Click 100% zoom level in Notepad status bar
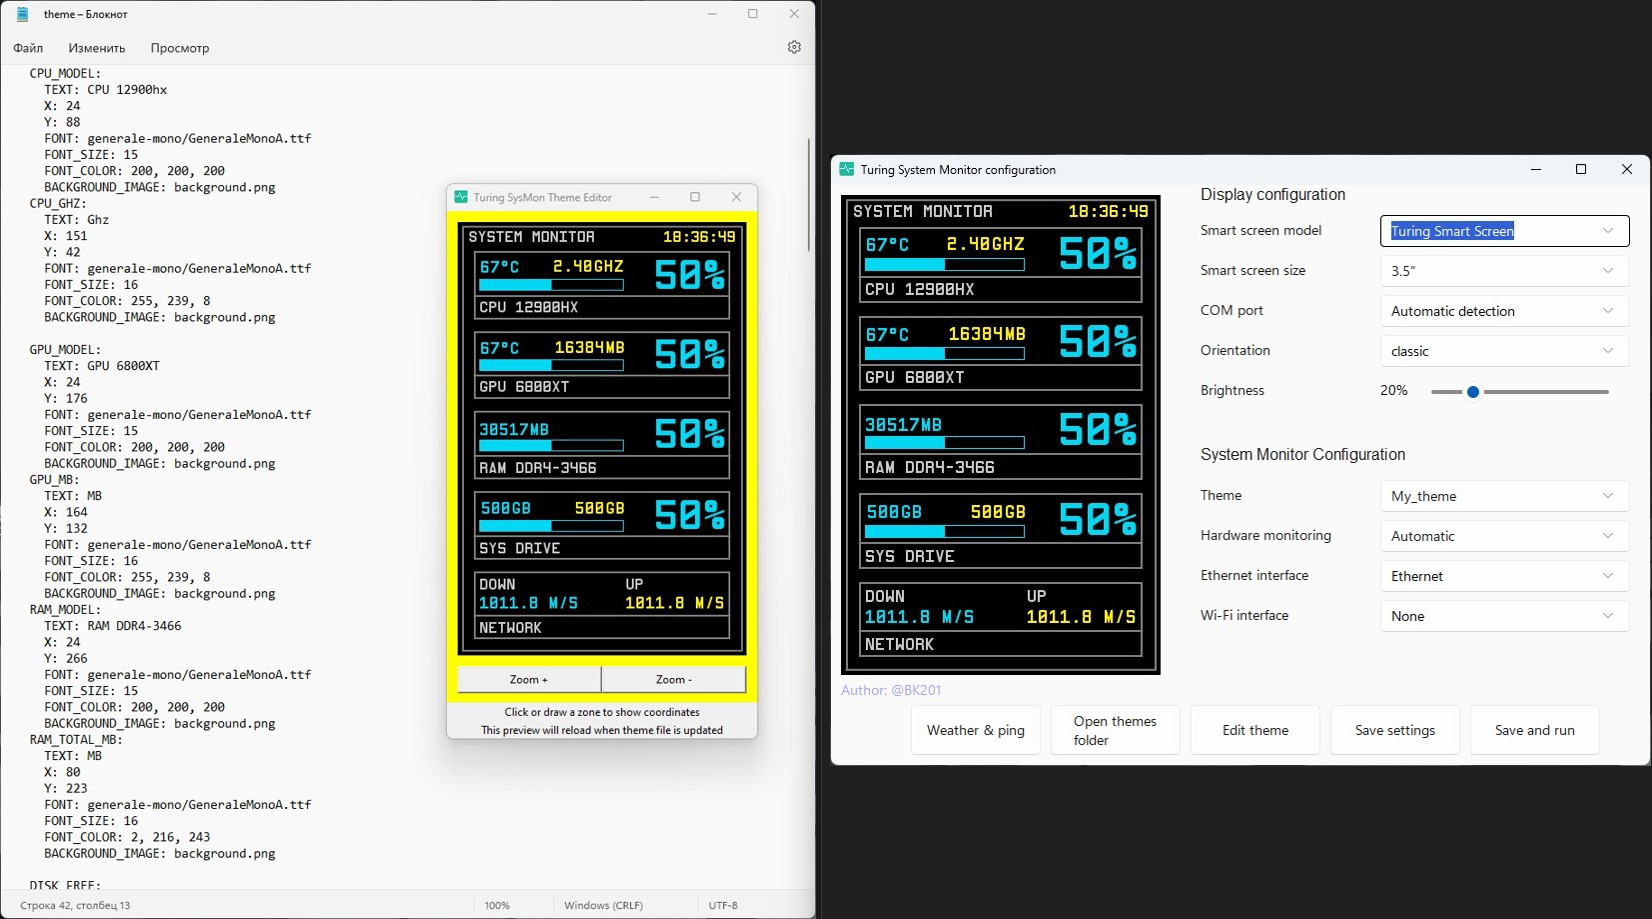Viewport: 1652px width, 919px height. [x=497, y=905]
